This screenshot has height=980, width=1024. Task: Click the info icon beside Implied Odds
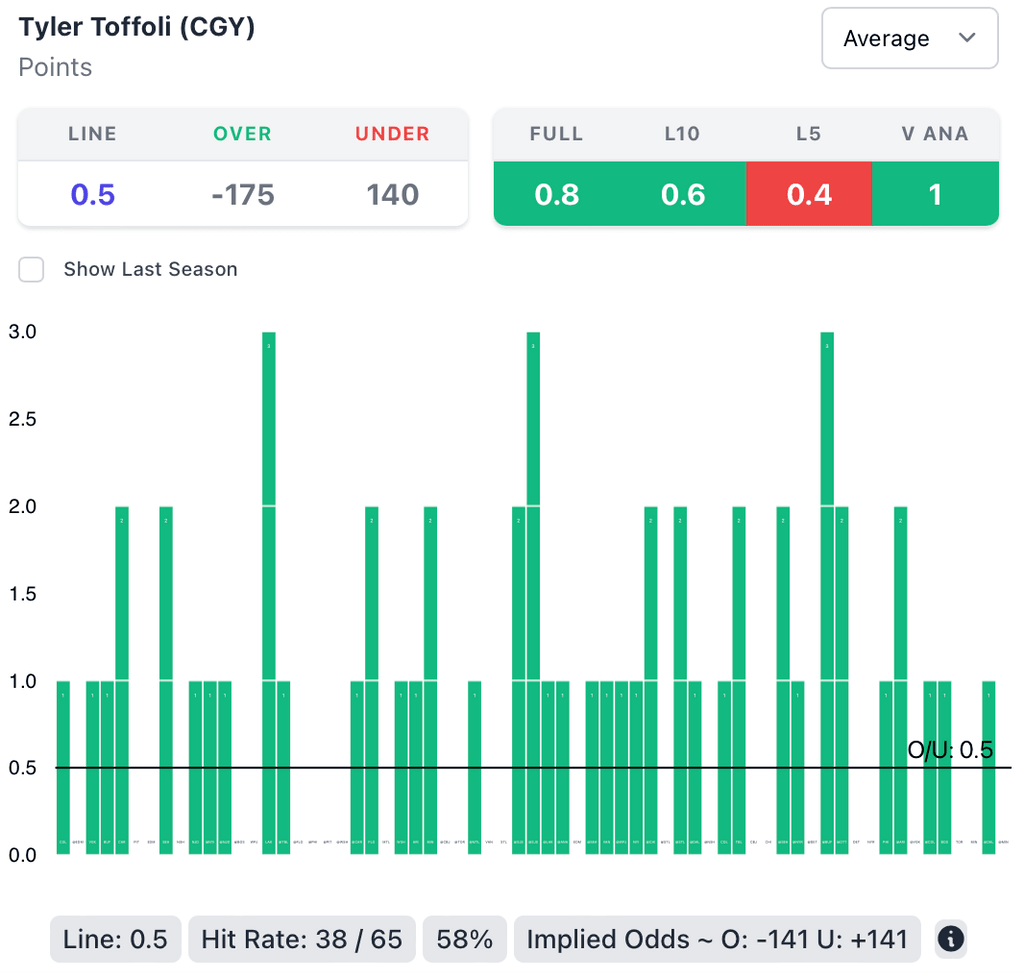click(950, 939)
